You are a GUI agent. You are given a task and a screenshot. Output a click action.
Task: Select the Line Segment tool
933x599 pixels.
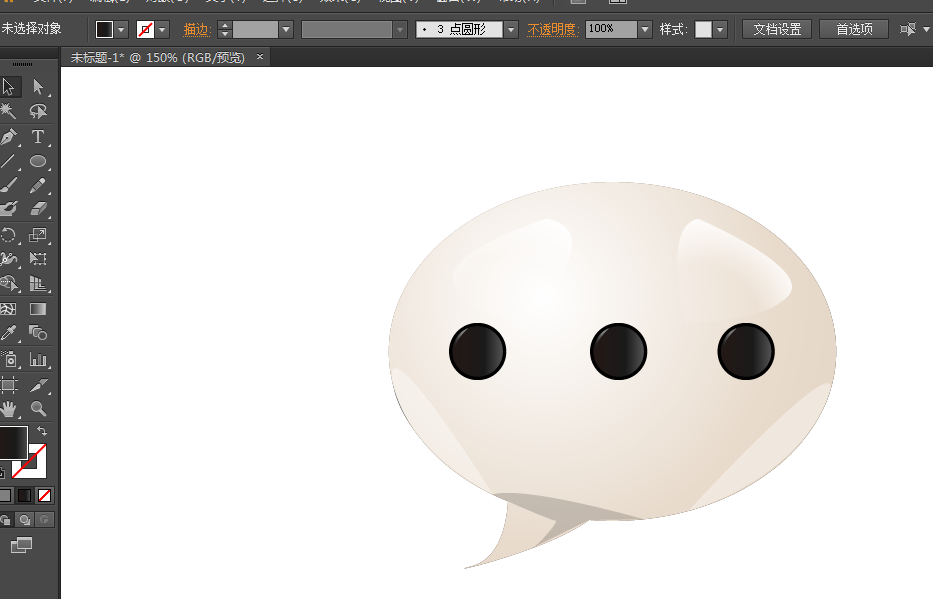pyautogui.click(x=8, y=161)
